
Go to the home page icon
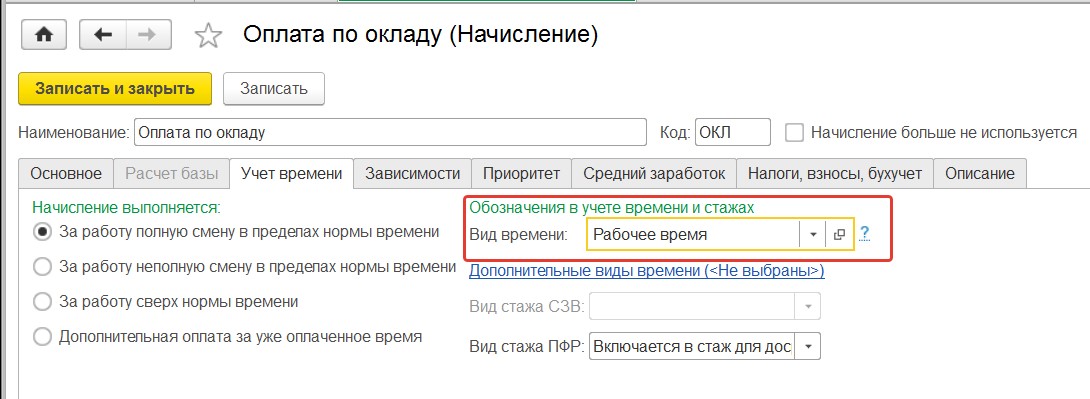pos(43,35)
